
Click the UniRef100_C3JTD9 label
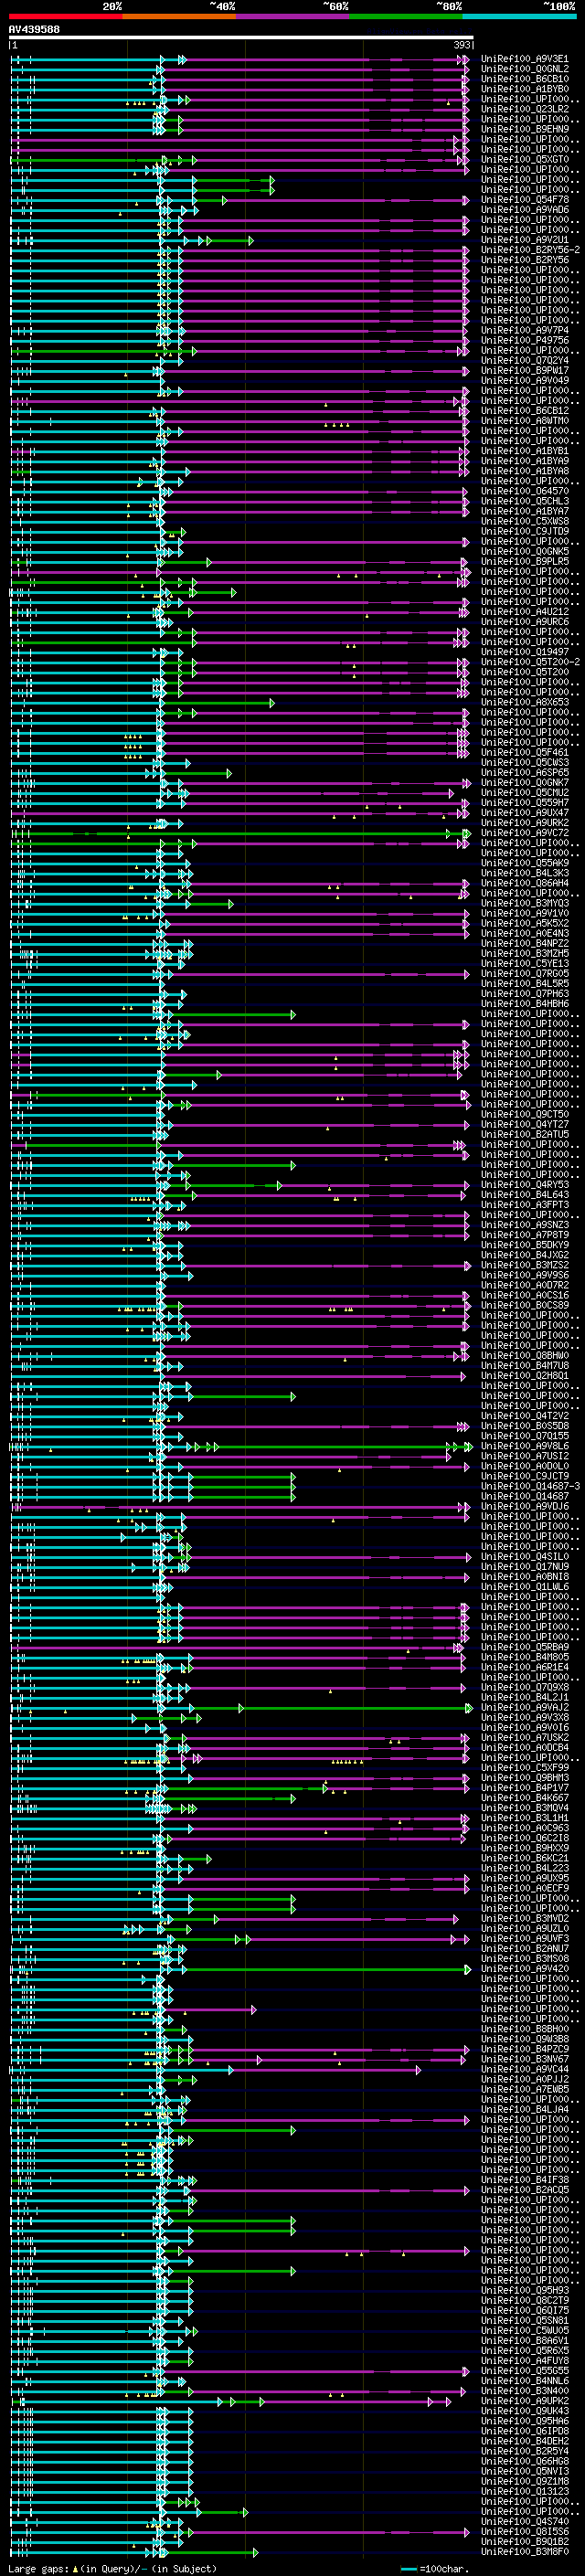point(524,531)
